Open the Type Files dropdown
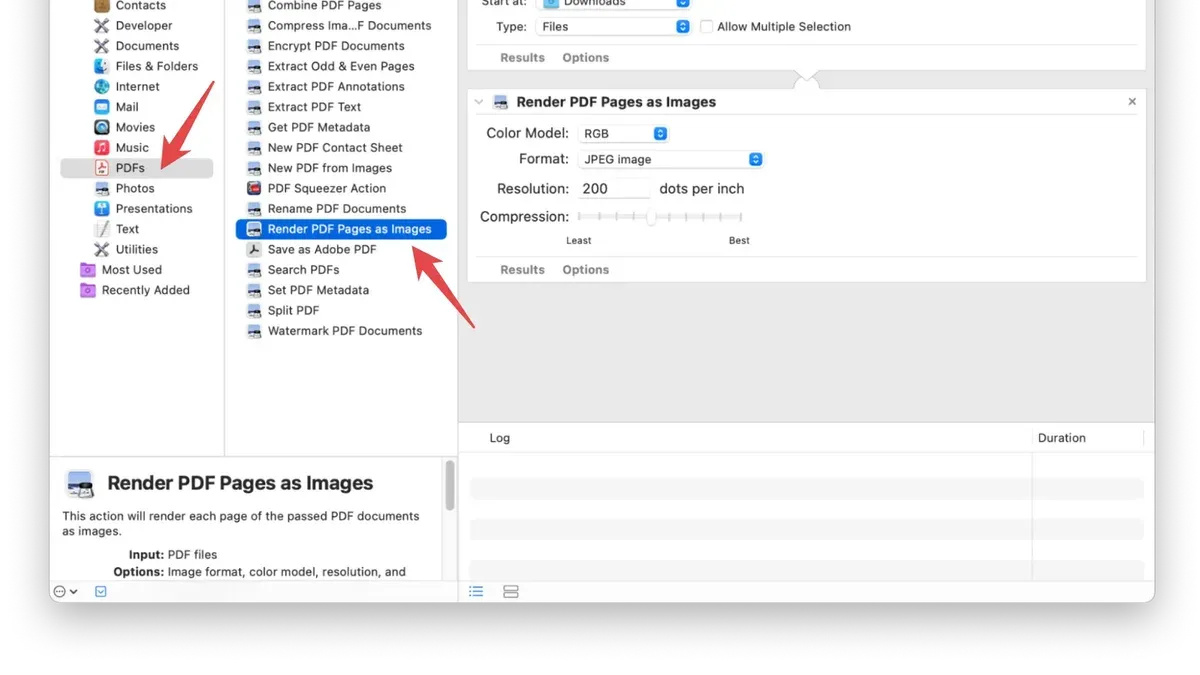Viewport: 1200px width, 675px height. click(x=613, y=27)
